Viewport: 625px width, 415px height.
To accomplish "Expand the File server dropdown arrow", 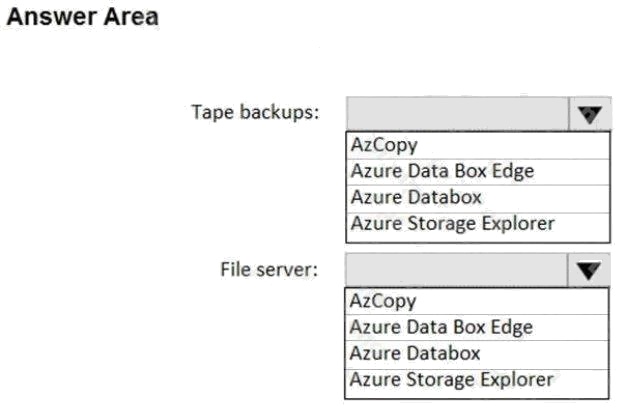I will (x=588, y=270).
